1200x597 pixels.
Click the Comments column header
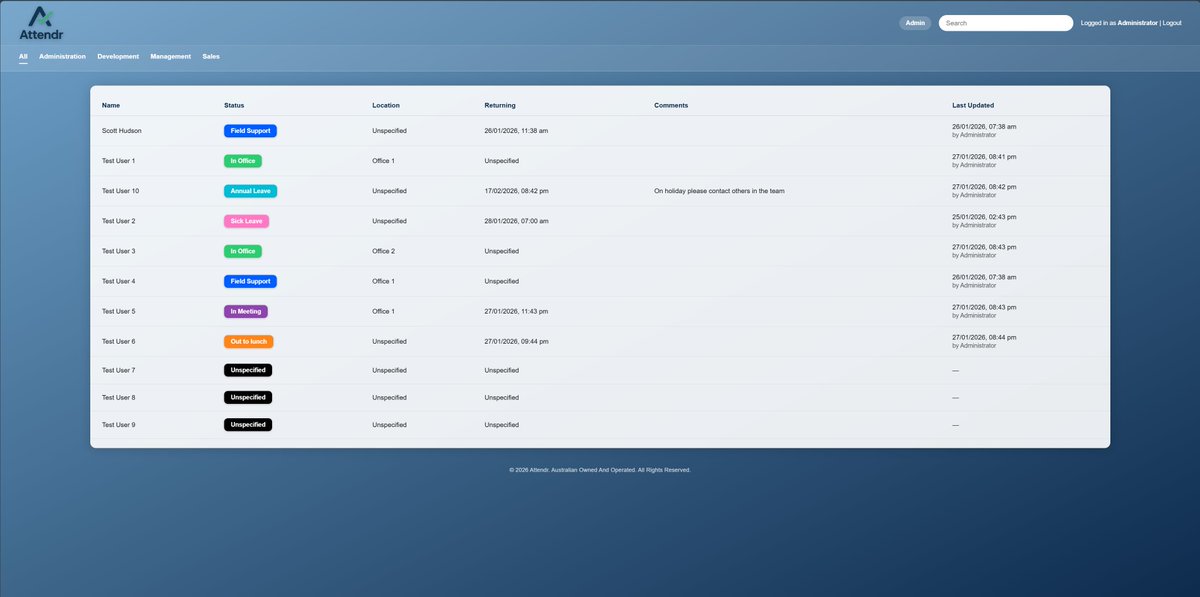pyautogui.click(x=671, y=105)
